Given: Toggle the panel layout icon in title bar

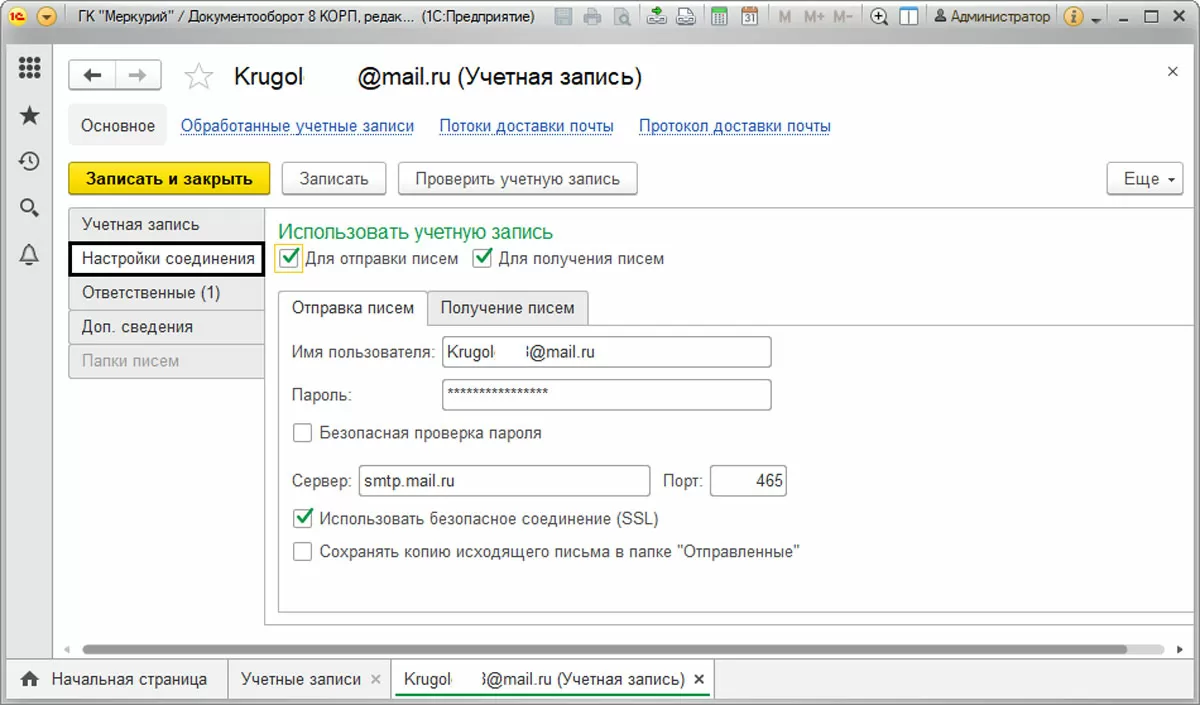Looking at the screenshot, I should point(909,16).
